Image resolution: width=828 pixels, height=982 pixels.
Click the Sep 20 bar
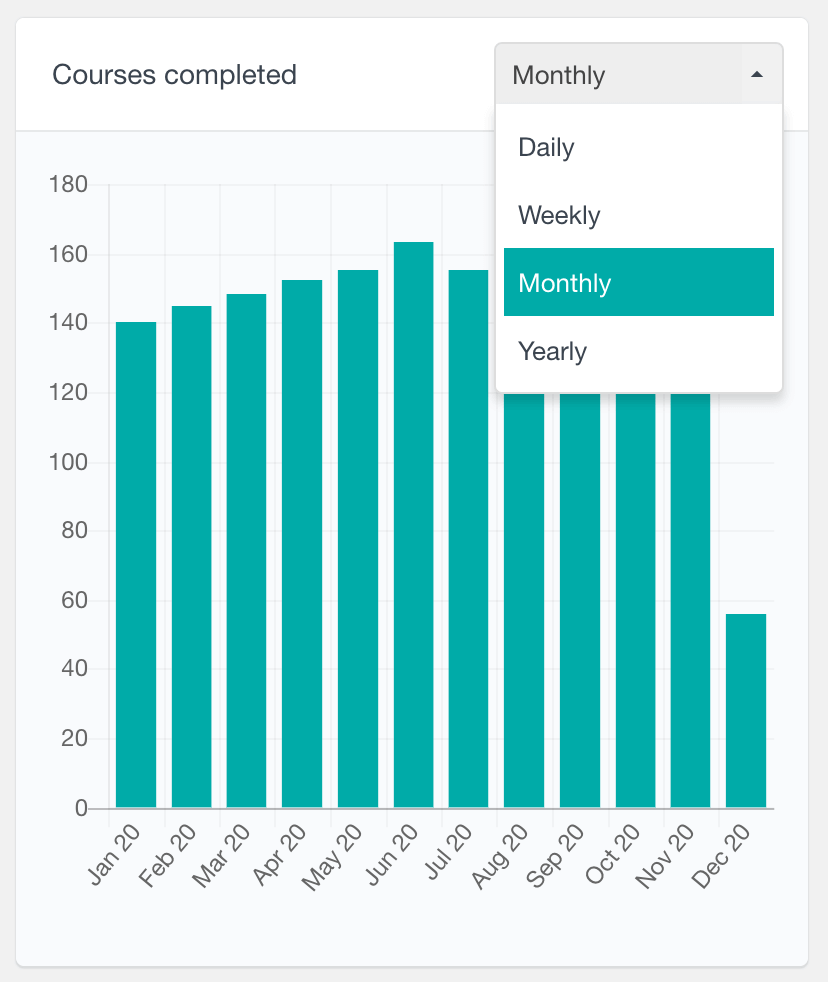pyautogui.click(x=580, y=600)
